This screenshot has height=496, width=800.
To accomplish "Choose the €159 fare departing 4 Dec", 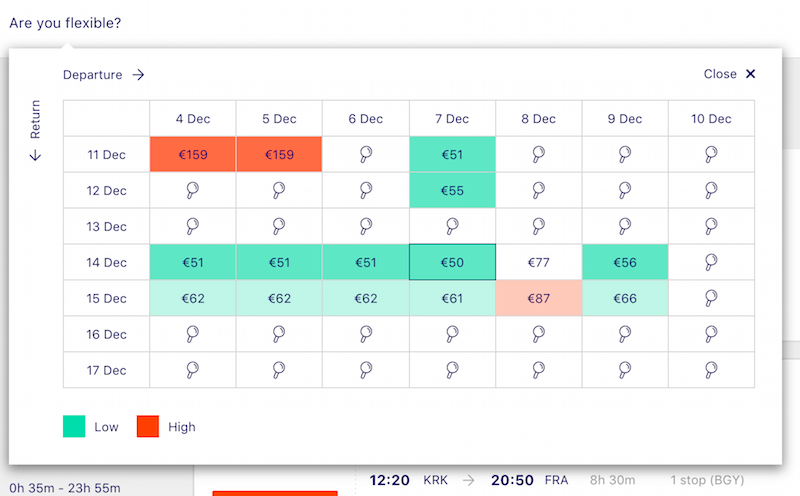I will [x=192, y=154].
